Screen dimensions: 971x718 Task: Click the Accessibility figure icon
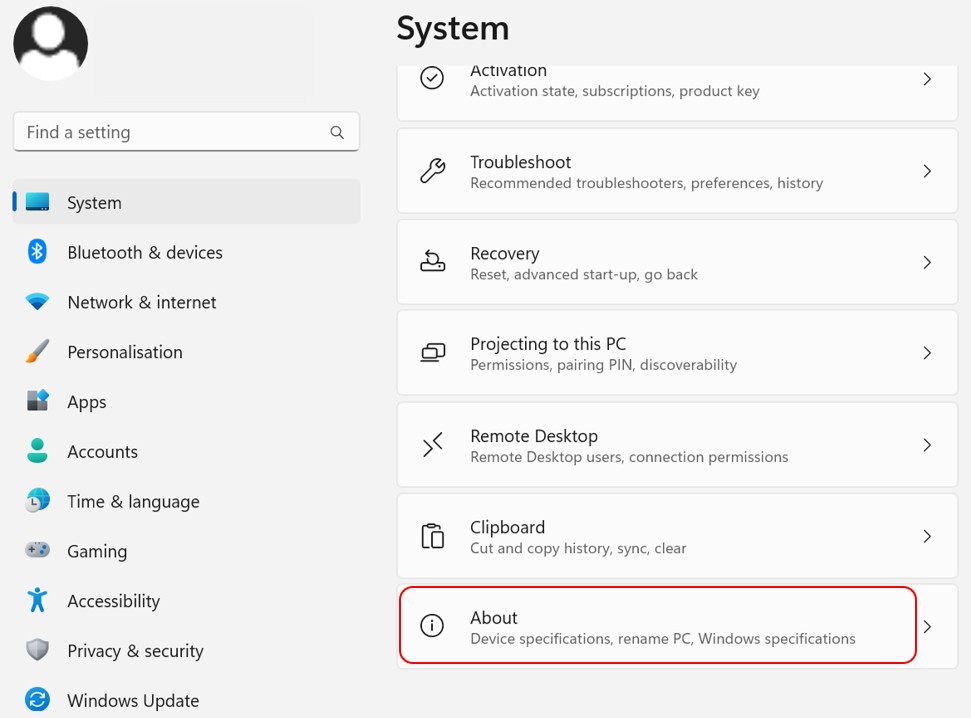[x=37, y=600]
